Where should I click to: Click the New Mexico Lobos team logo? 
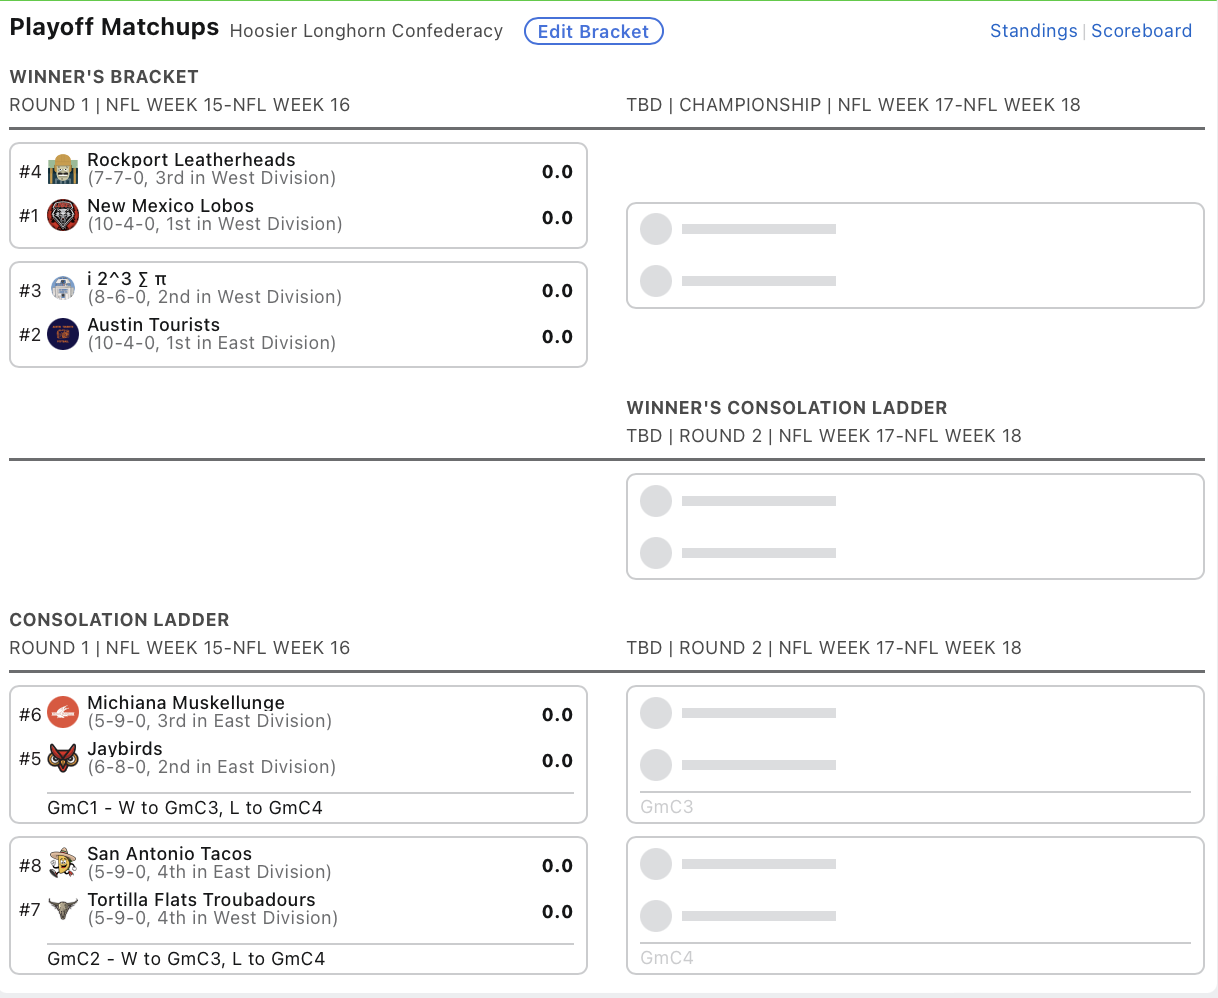tap(63, 216)
